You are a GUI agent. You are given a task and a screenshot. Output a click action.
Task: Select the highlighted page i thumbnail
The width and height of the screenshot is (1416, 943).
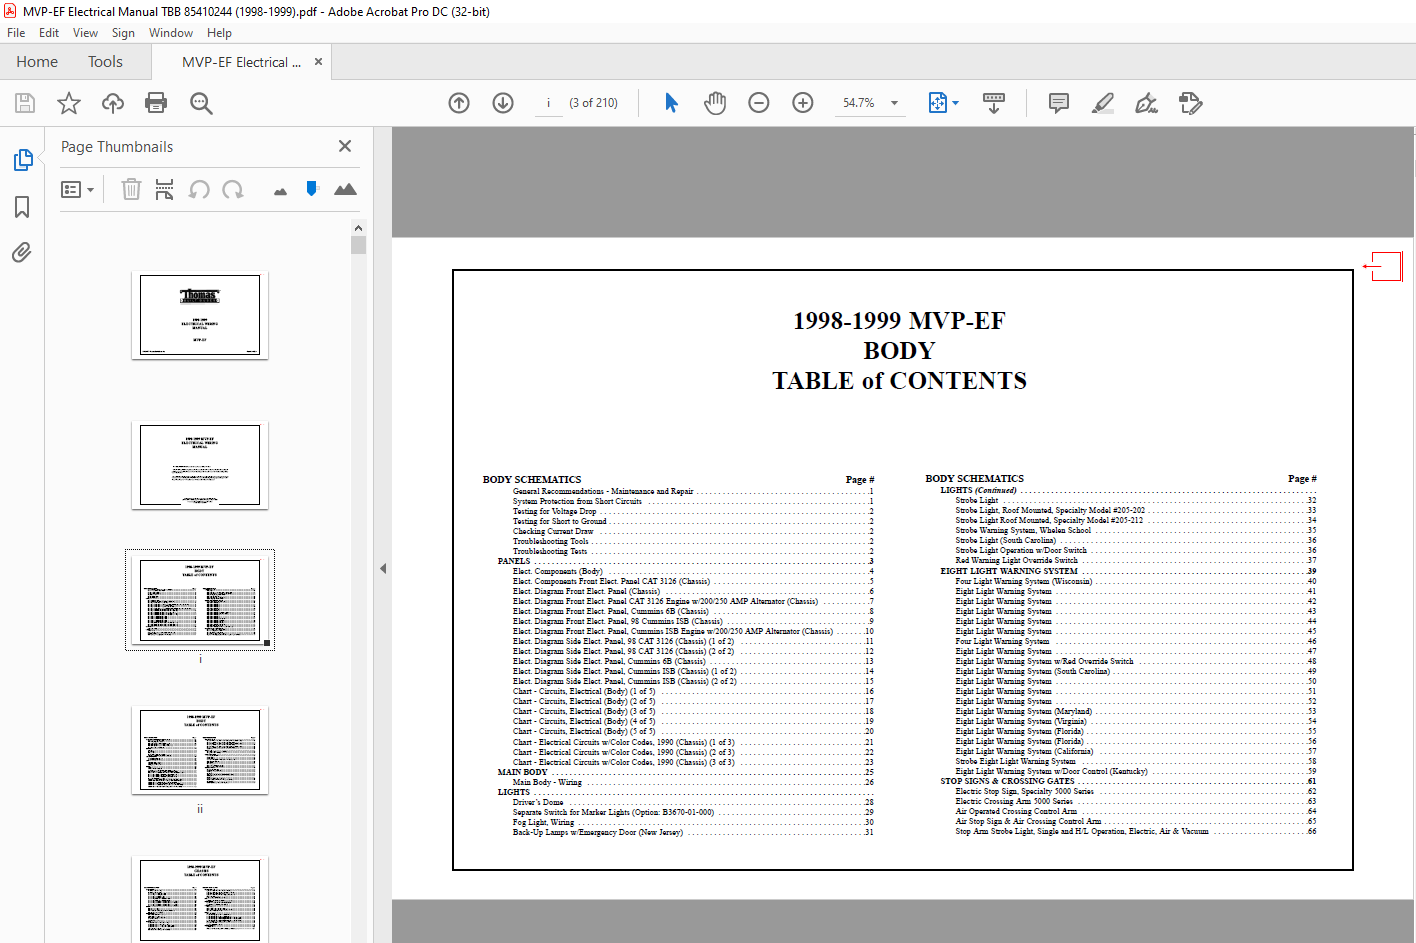point(200,600)
